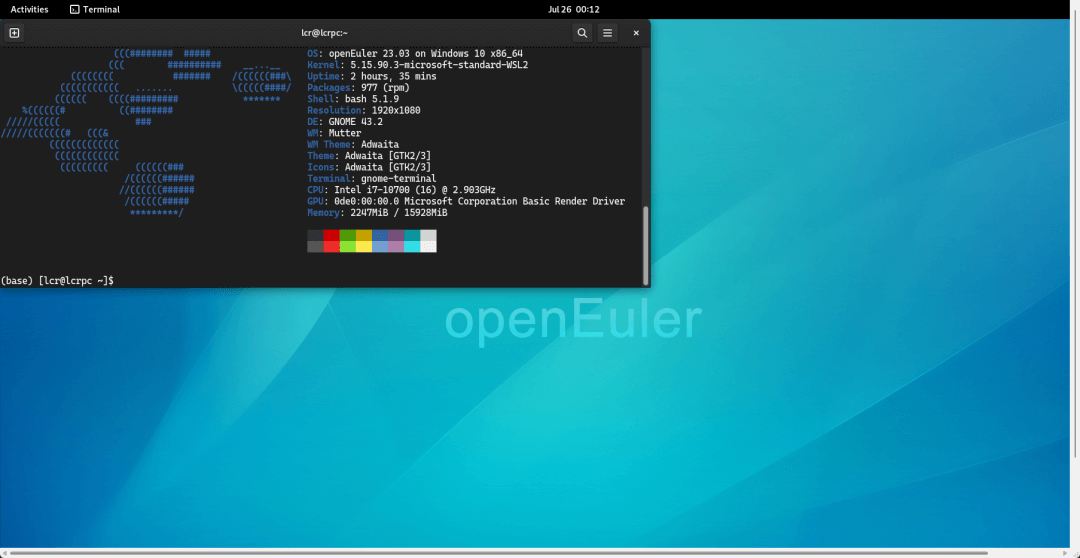Viewport: 1080px width, 558px height.
Task: Click the openEuler text on desktop wallpaper
Action: click(x=573, y=321)
